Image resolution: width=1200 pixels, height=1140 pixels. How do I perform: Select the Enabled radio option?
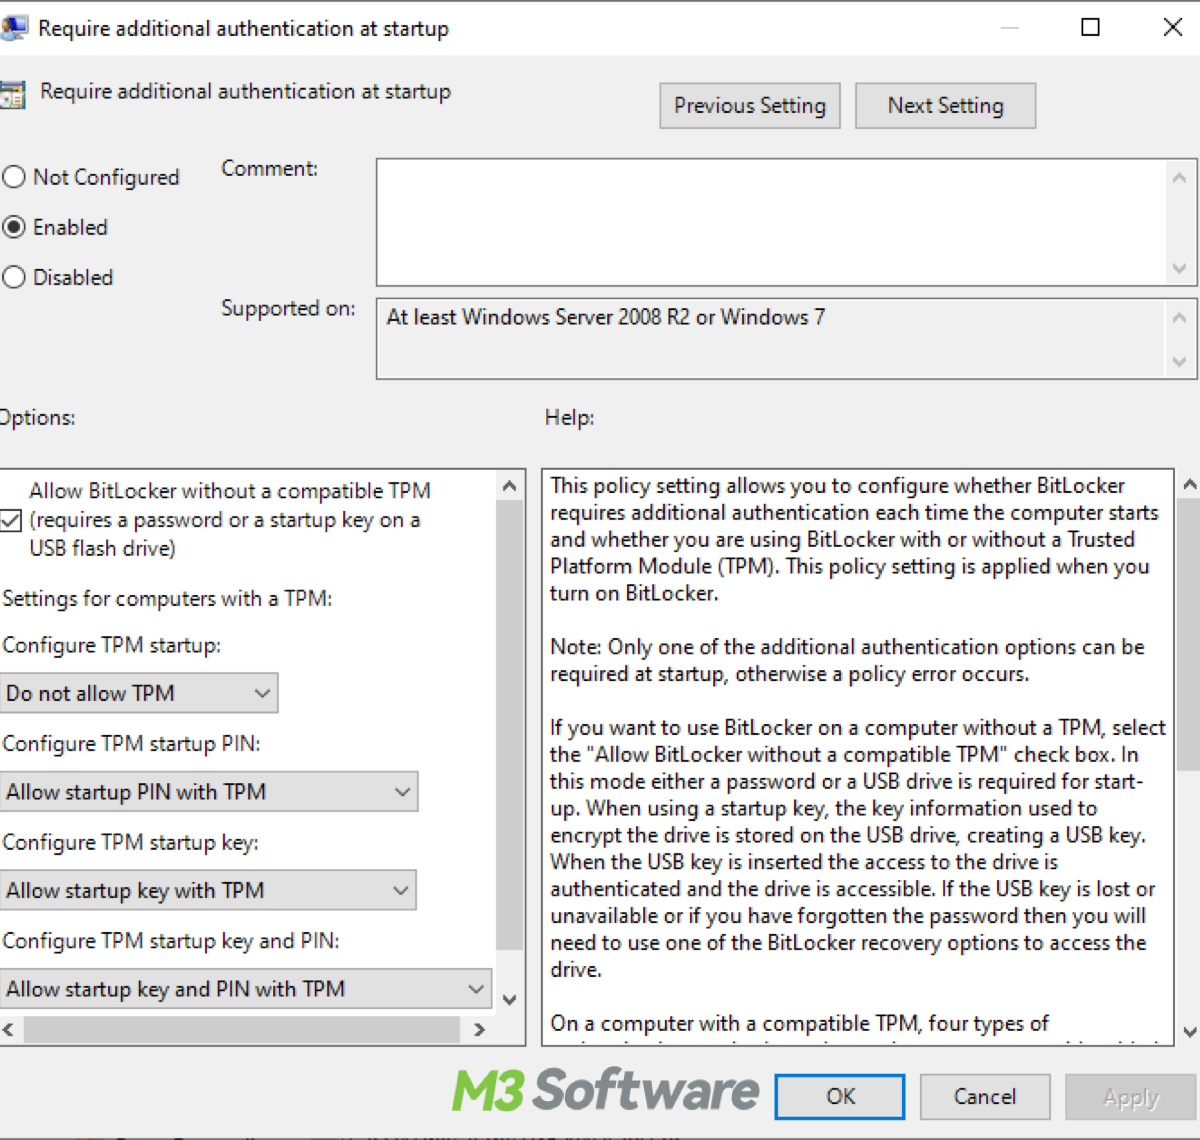pos(14,228)
